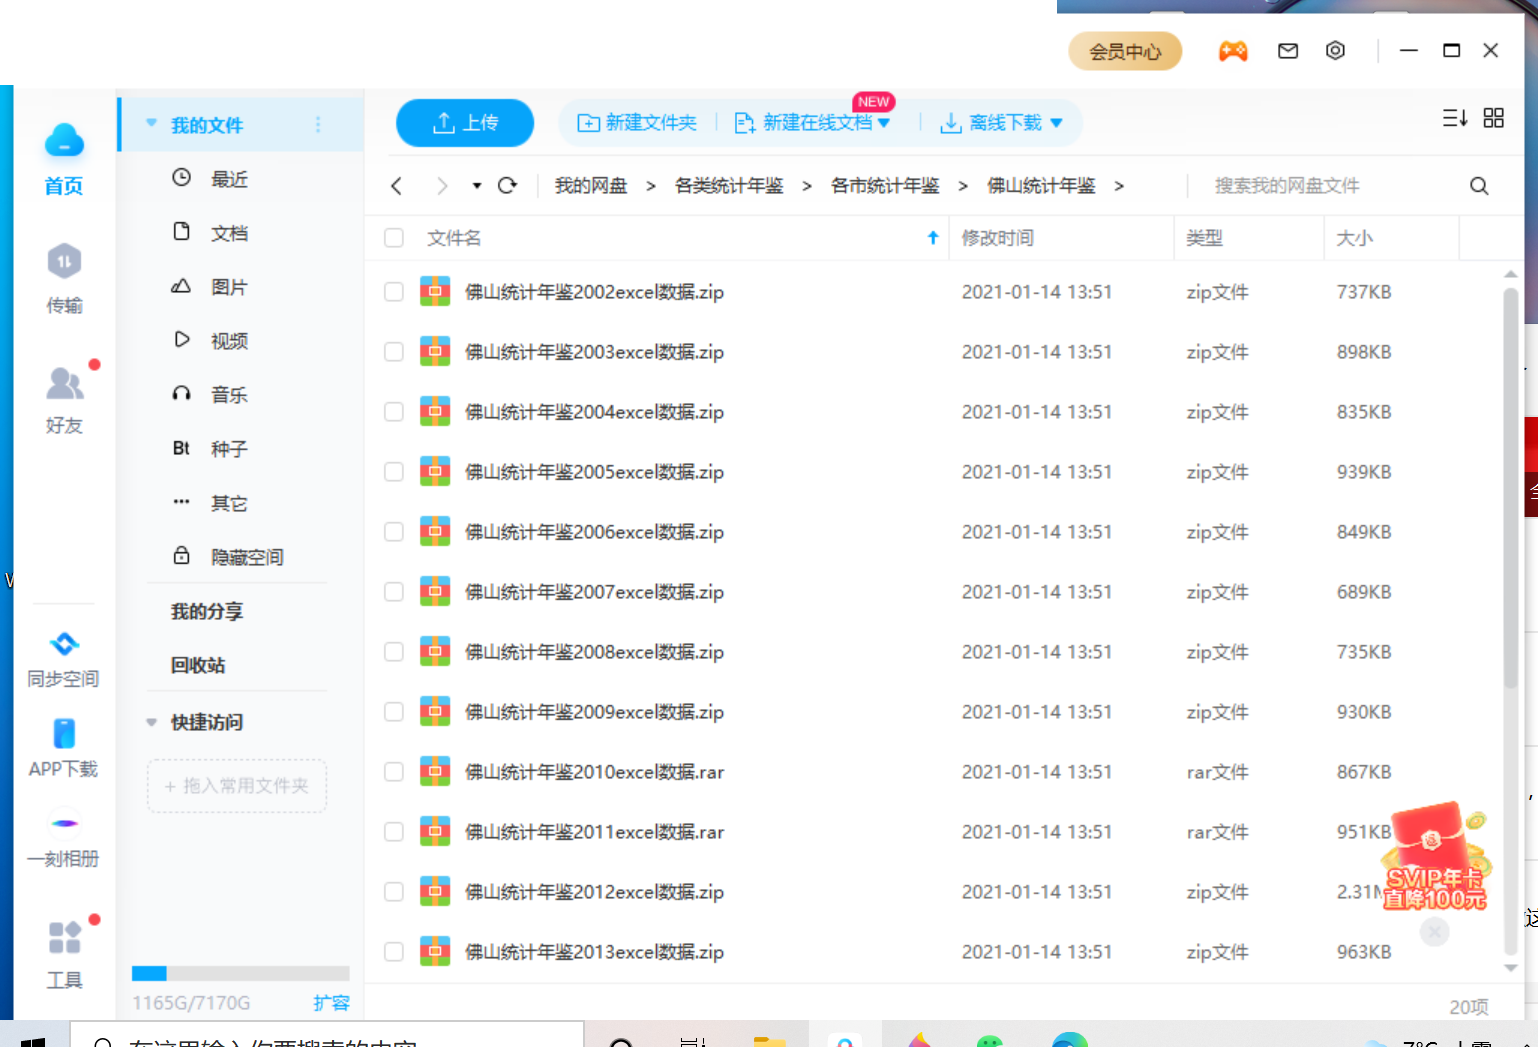1538x1047 pixels.
Task: Switch to grid view icon
Action: click(x=1494, y=118)
